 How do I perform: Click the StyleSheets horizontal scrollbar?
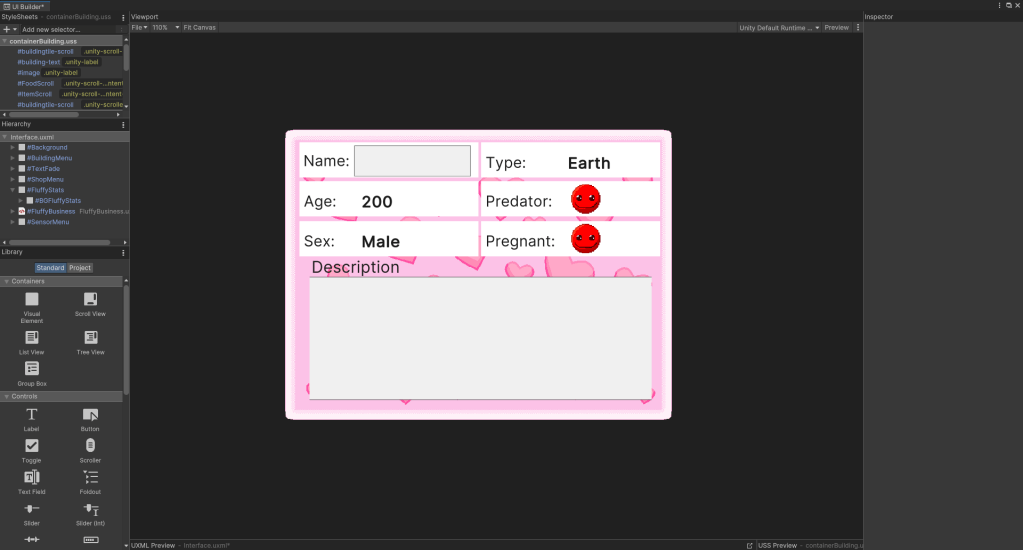click(x=43, y=114)
